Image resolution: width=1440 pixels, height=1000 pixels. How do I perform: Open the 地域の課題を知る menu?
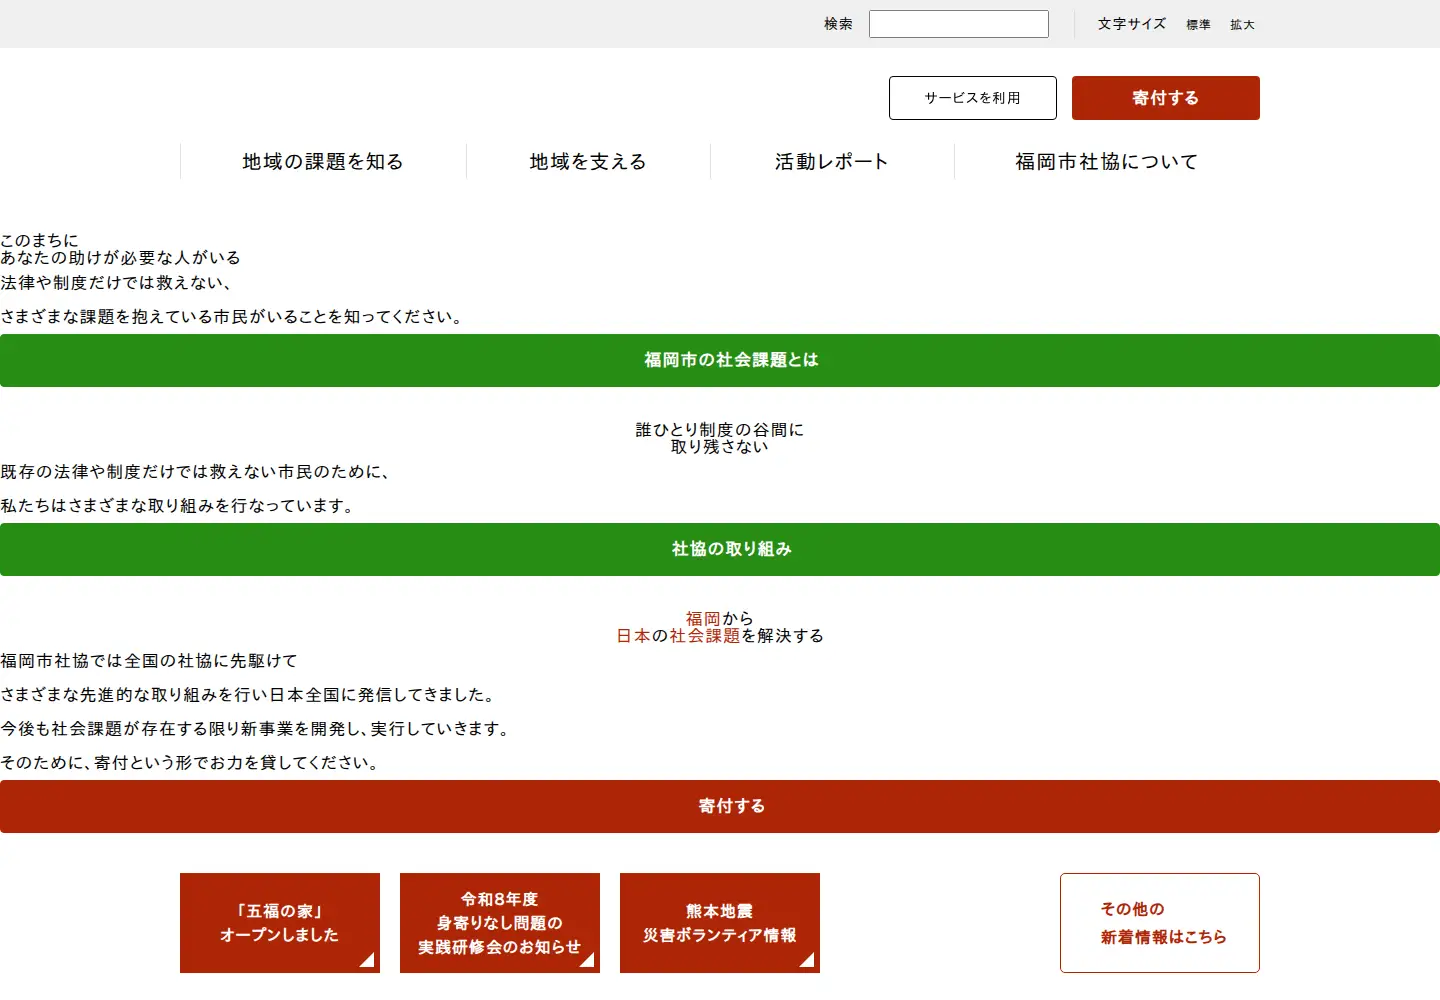pos(323,162)
